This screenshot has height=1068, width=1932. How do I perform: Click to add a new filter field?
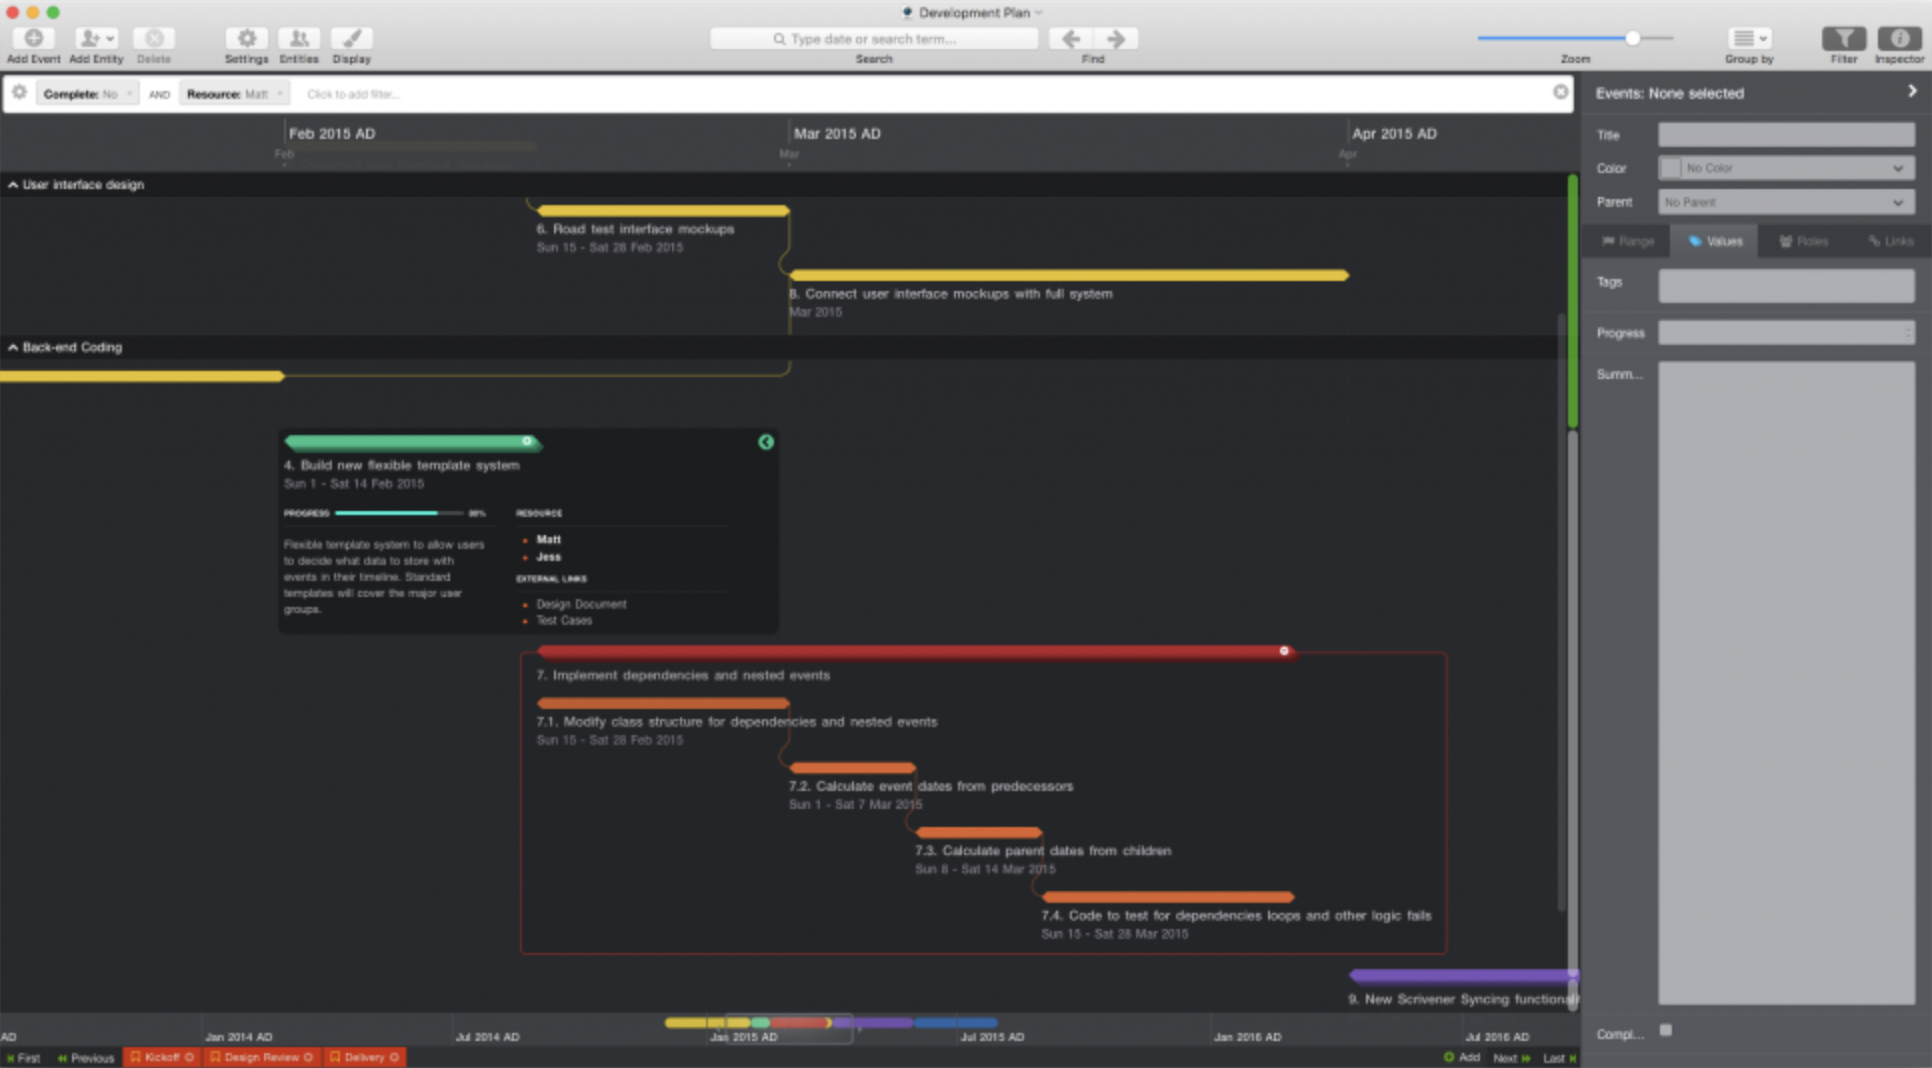[353, 94]
